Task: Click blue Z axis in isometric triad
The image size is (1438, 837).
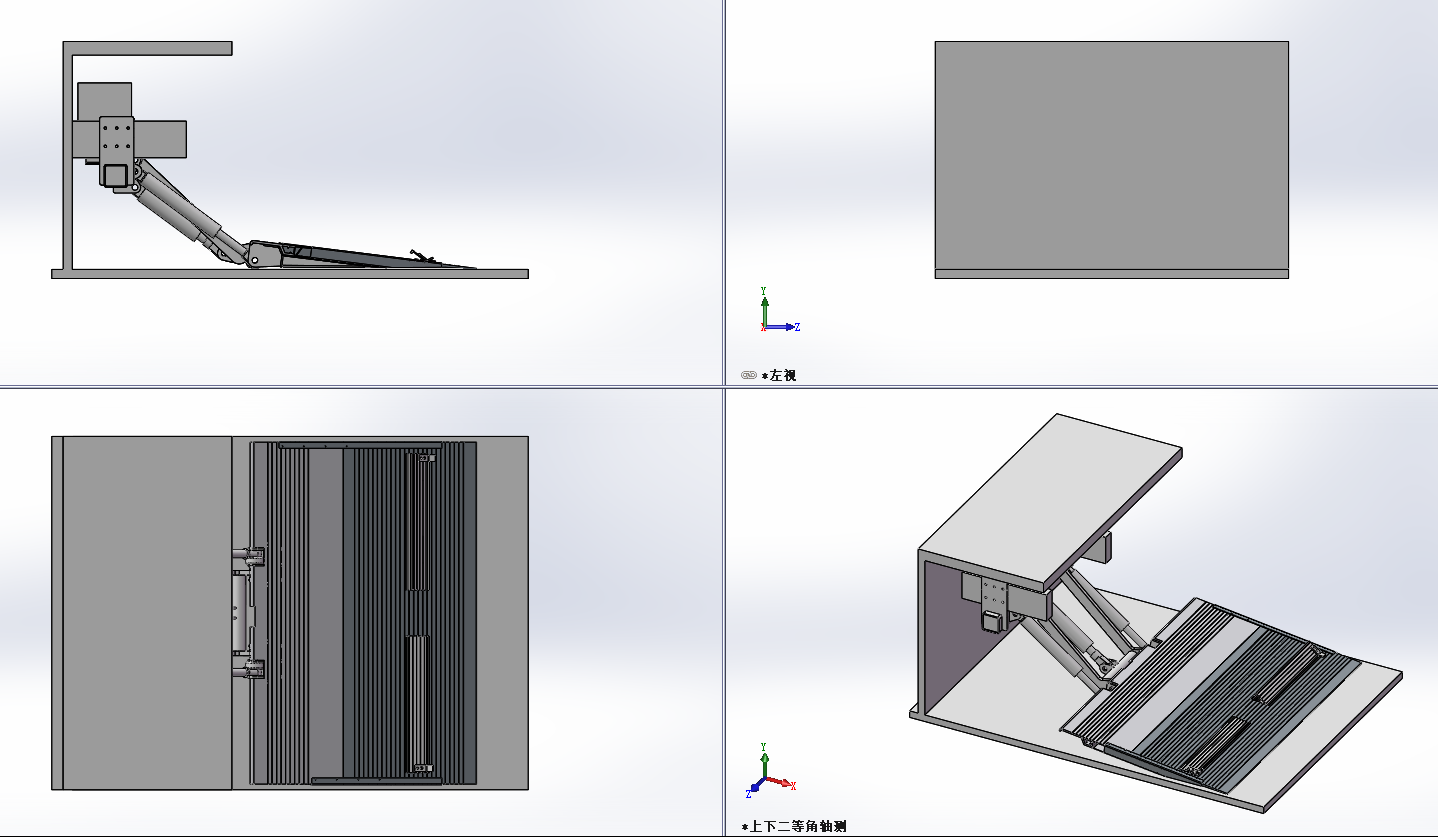Action: [756, 788]
